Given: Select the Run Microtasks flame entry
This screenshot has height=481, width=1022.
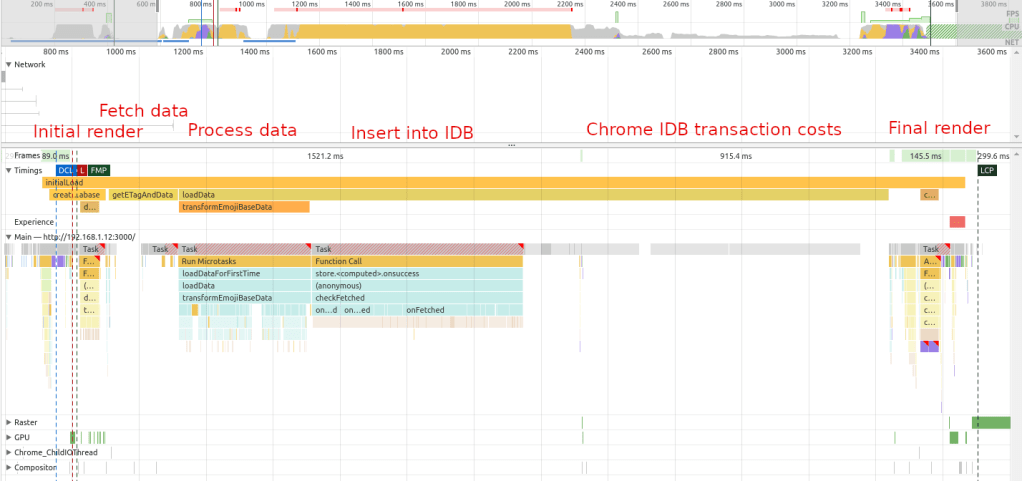Looking at the screenshot, I should (x=245, y=261).
